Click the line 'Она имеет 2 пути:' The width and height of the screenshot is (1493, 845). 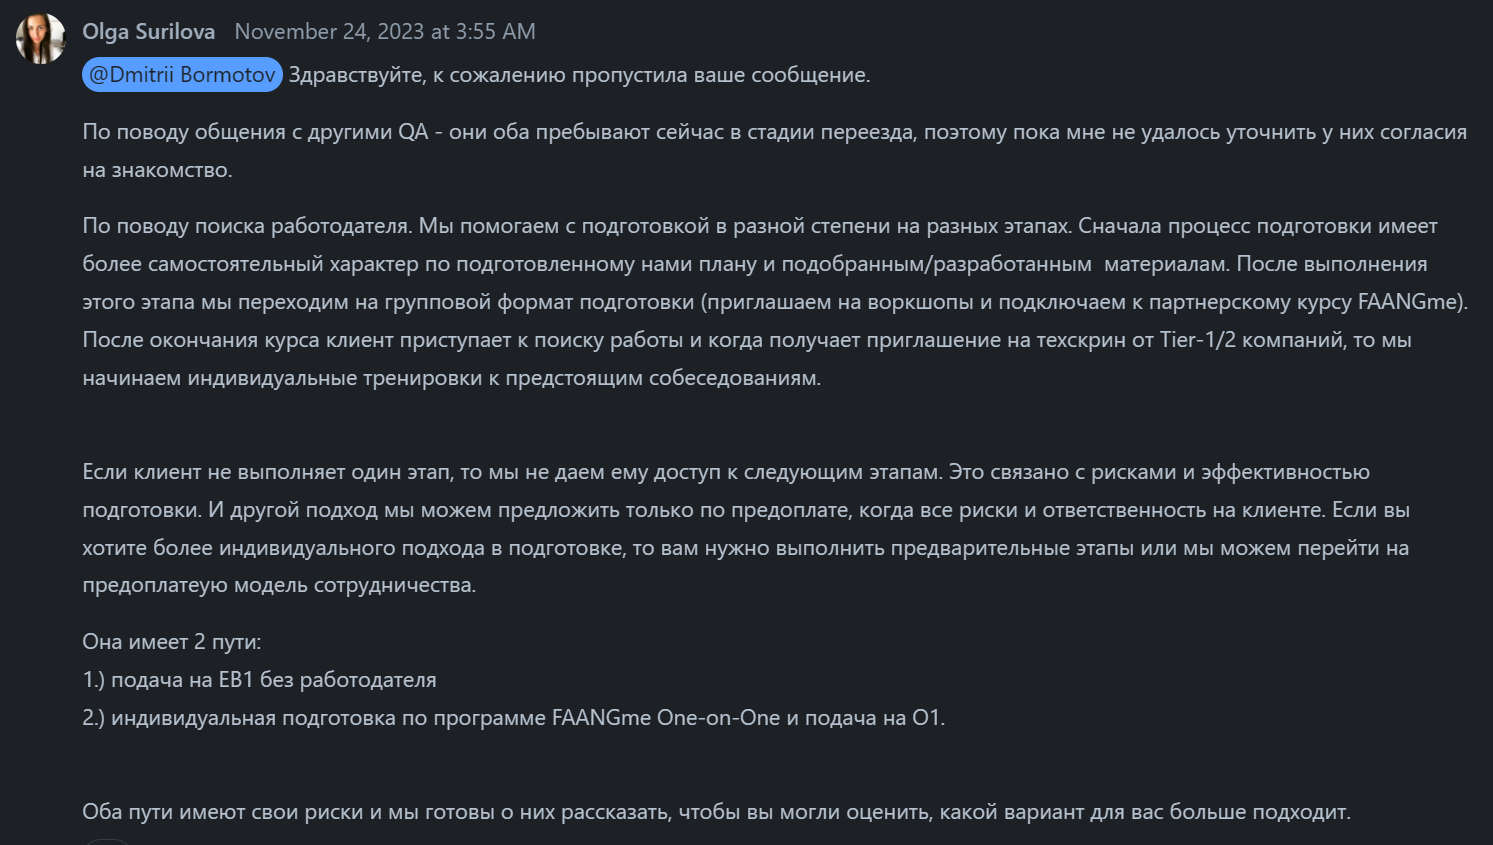tap(172, 642)
